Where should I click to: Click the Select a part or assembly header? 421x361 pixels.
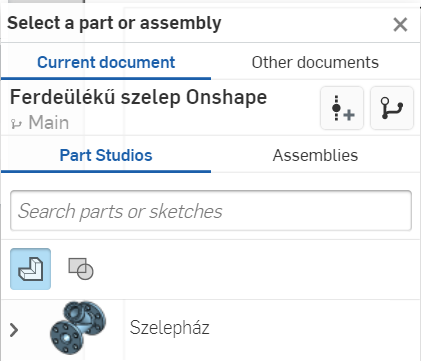coord(114,23)
